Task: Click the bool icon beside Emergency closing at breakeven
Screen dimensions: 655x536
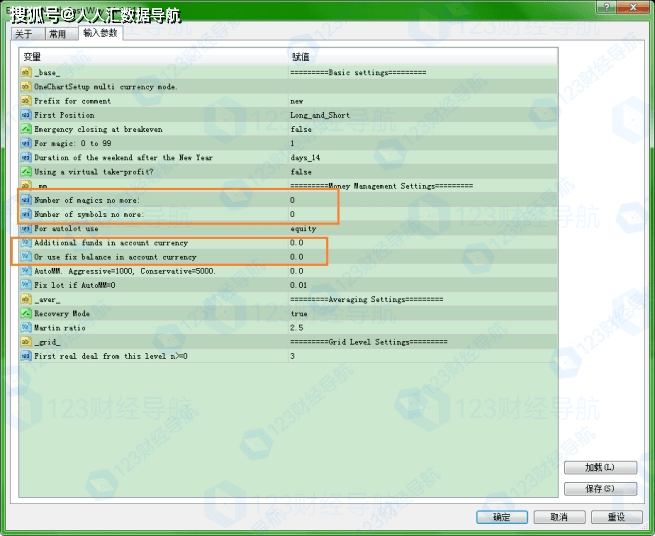Action: click(26, 129)
